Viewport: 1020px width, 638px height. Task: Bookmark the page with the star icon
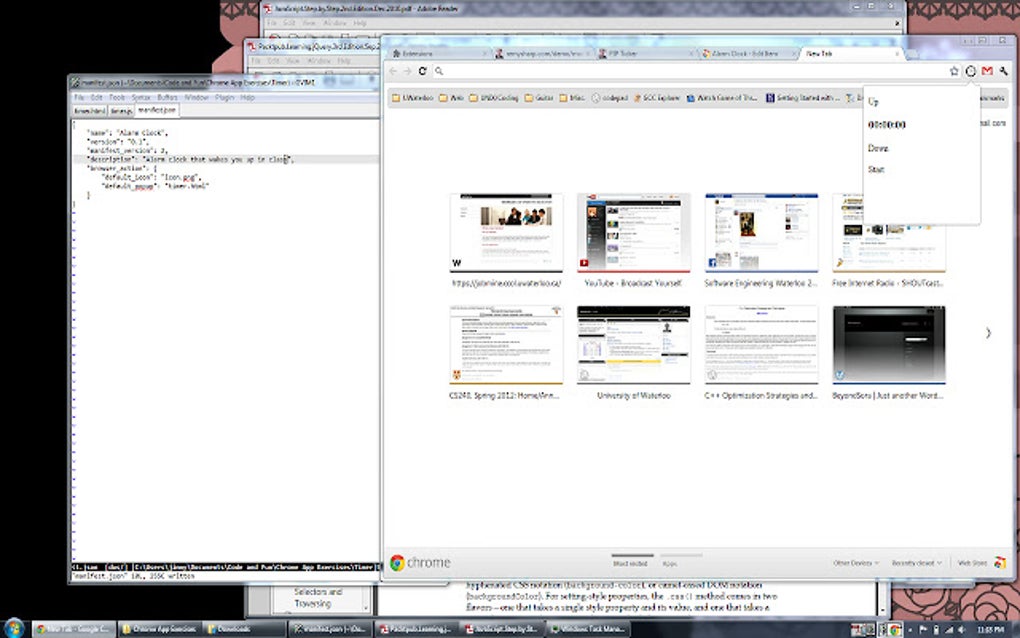pyautogui.click(x=956, y=71)
